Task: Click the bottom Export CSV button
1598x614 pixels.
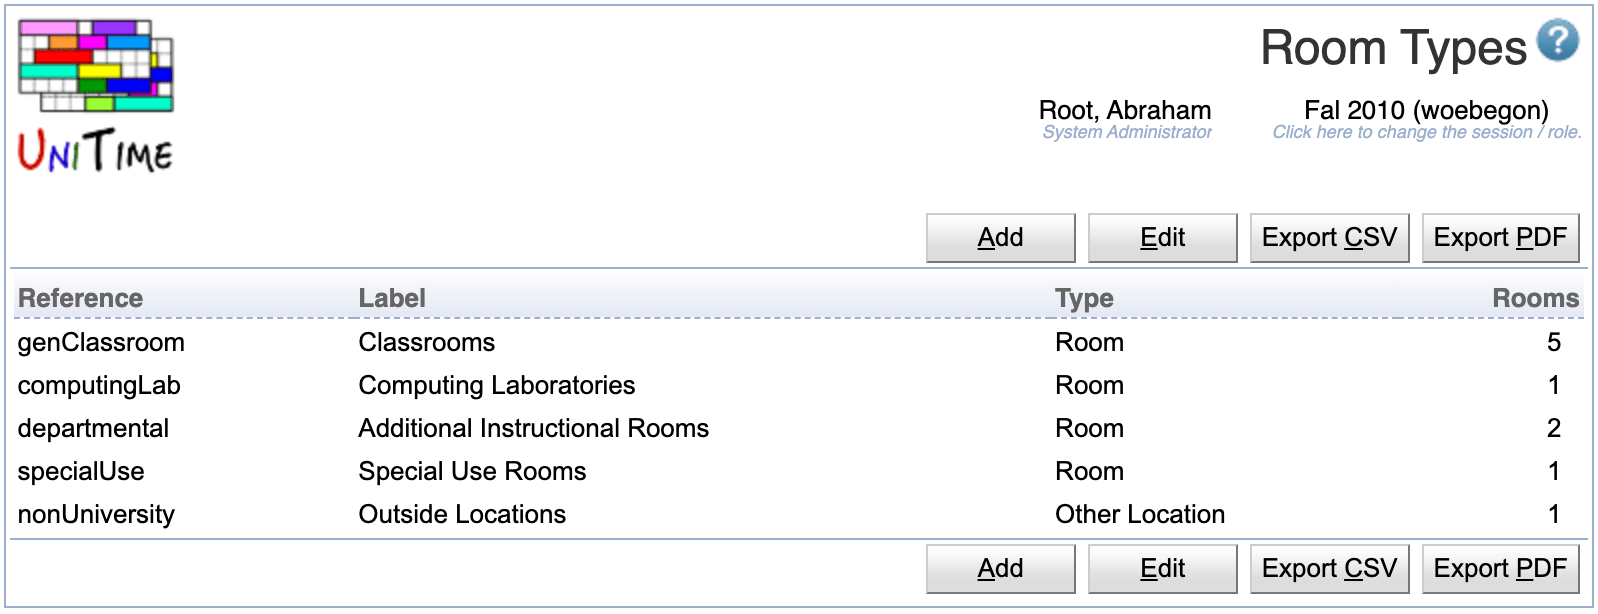Action: [x=1328, y=569]
